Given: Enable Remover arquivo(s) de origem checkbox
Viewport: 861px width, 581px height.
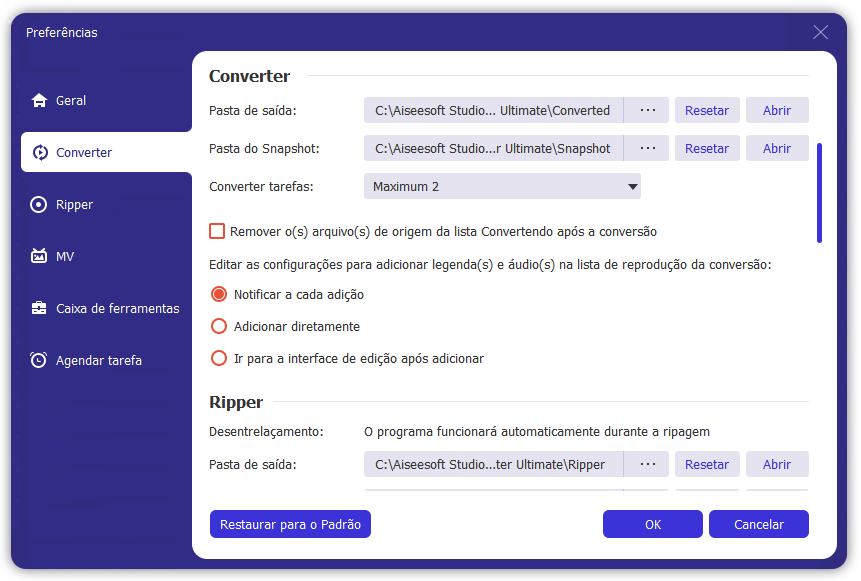Looking at the screenshot, I should [x=217, y=231].
